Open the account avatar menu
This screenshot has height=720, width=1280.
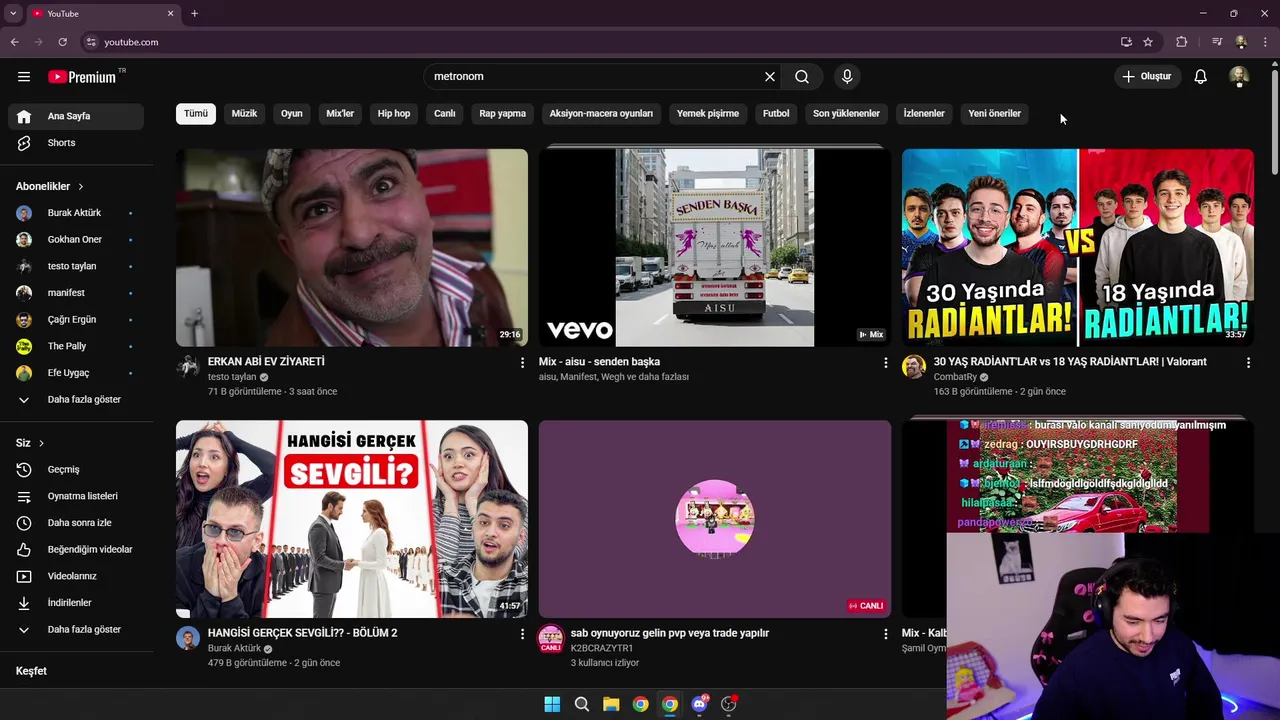[1239, 77]
